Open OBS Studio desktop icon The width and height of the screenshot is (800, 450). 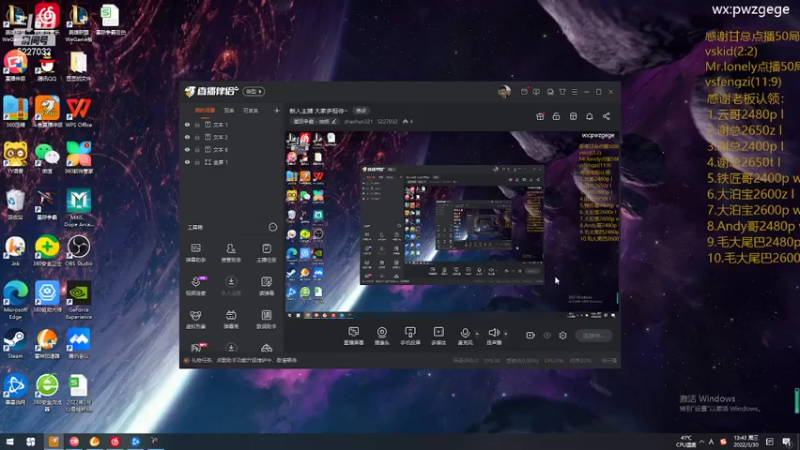coord(79,251)
